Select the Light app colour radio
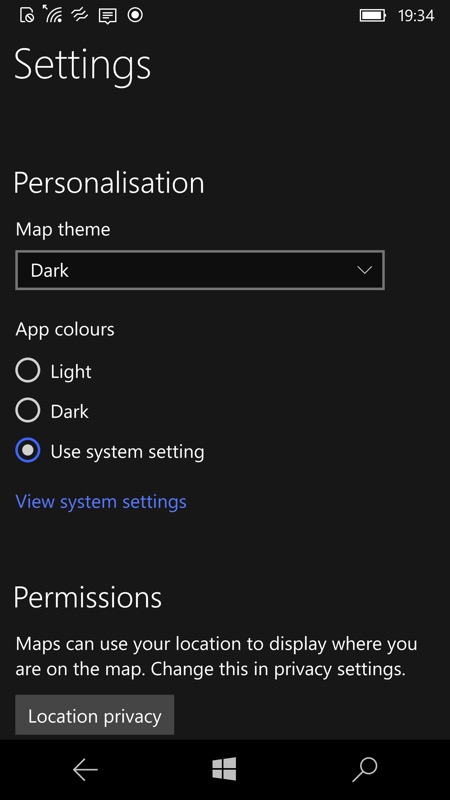Image resolution: width=450 pixels, height=800 pixels. click(x=28, y=371)
